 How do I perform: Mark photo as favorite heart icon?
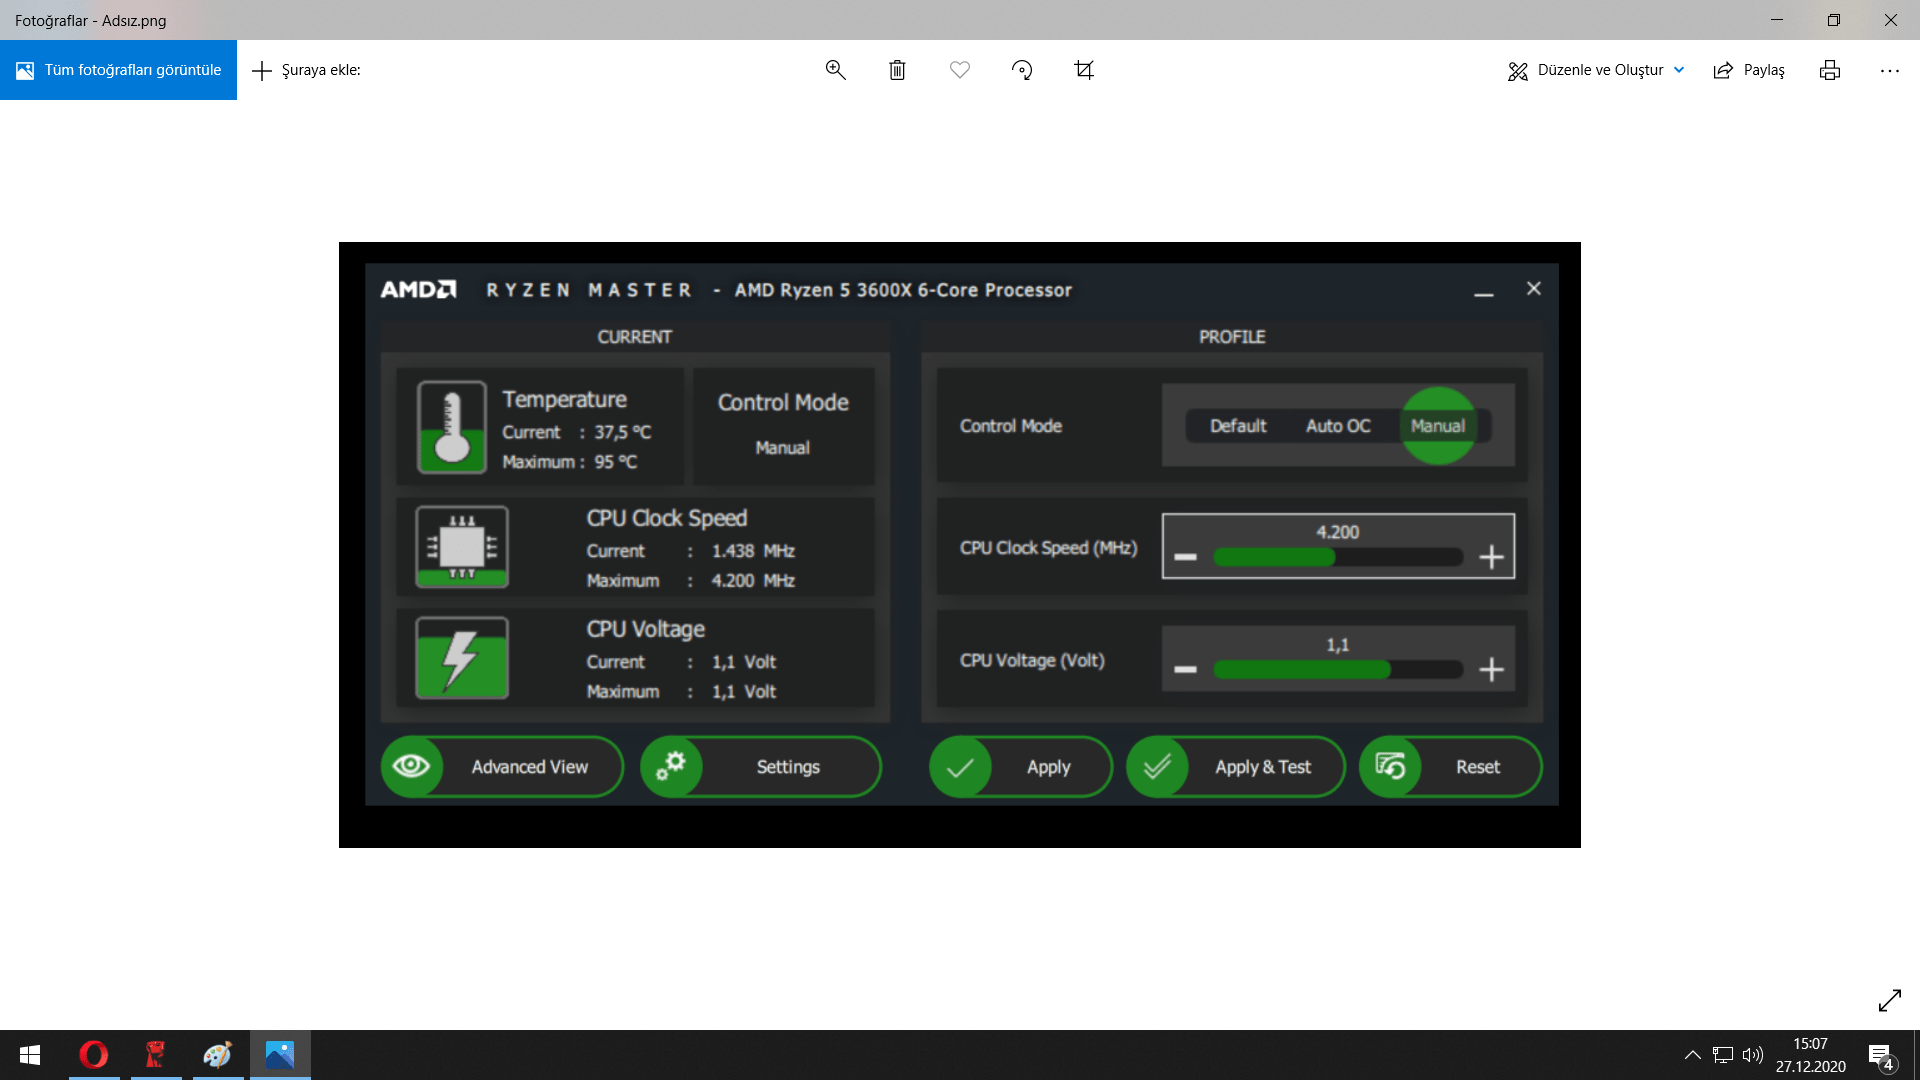(x=959, y=70)
